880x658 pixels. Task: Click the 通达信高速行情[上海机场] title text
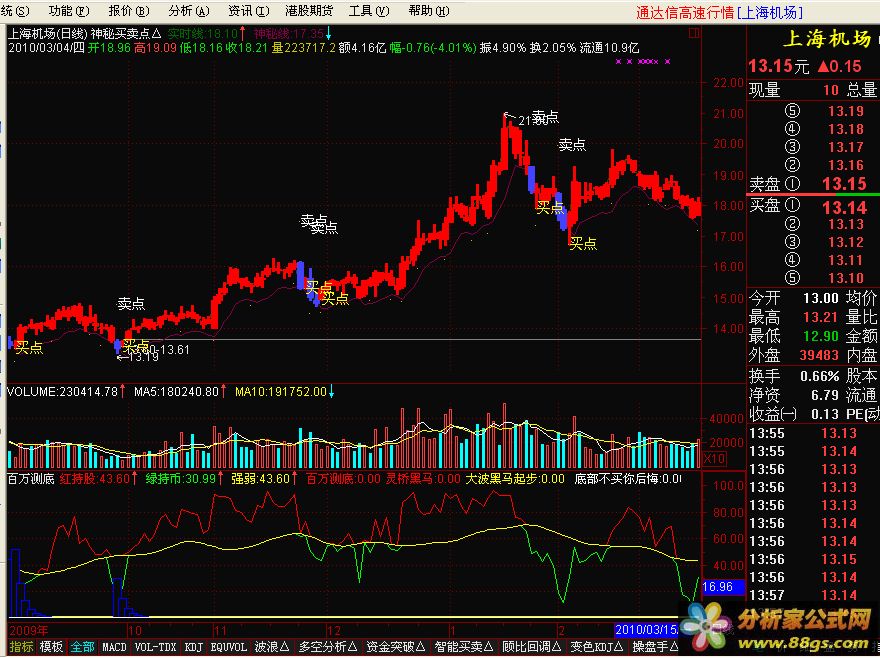point(719,12)
